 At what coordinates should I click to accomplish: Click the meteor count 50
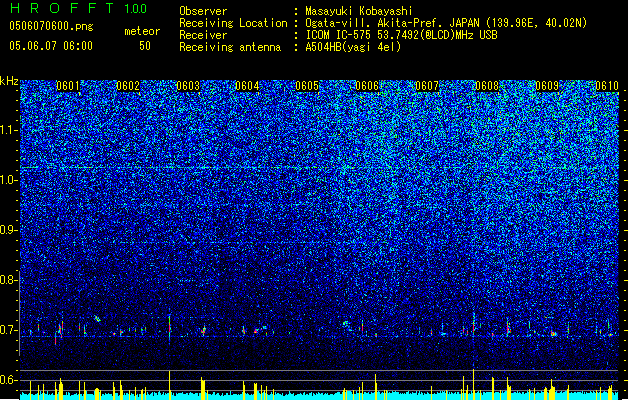[x=145, y=46]
